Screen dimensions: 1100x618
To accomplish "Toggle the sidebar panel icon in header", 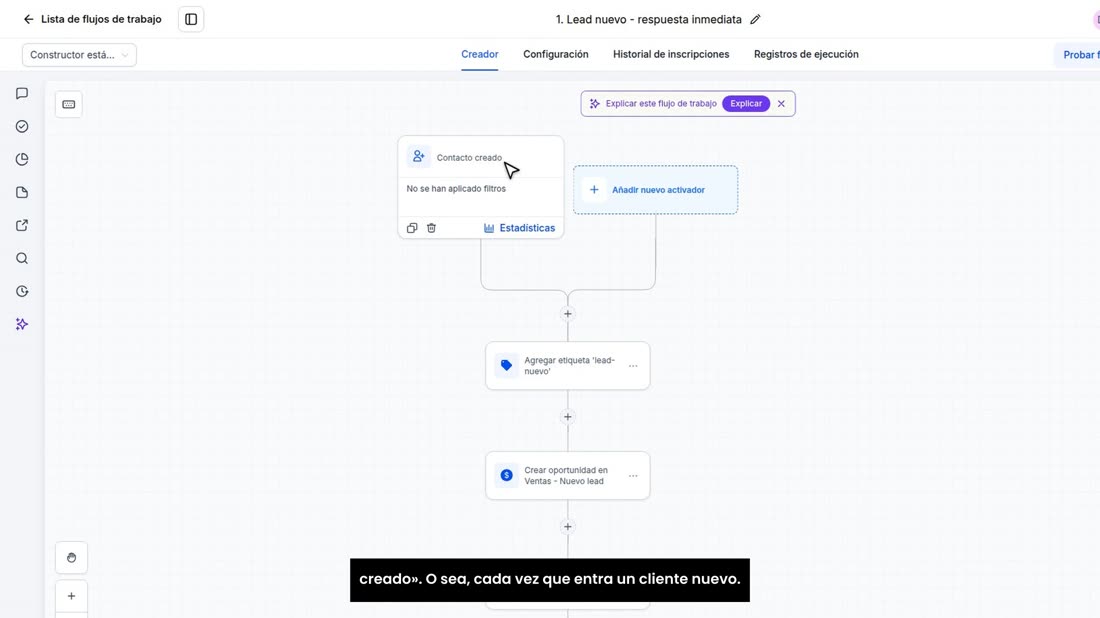I will click(x=191, y=20).
